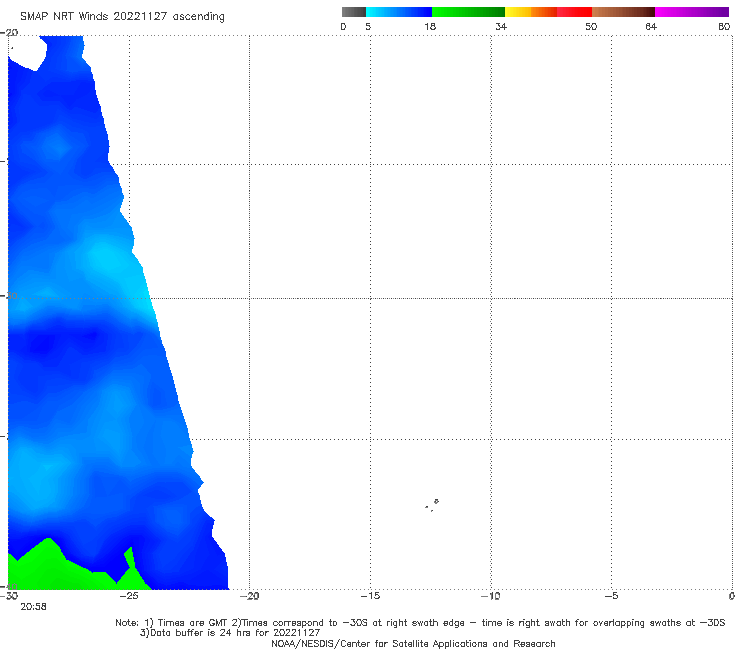Click the magenta-purple segment of the colorbar
The height and width of the screenshot is (650, 740).
692,12
